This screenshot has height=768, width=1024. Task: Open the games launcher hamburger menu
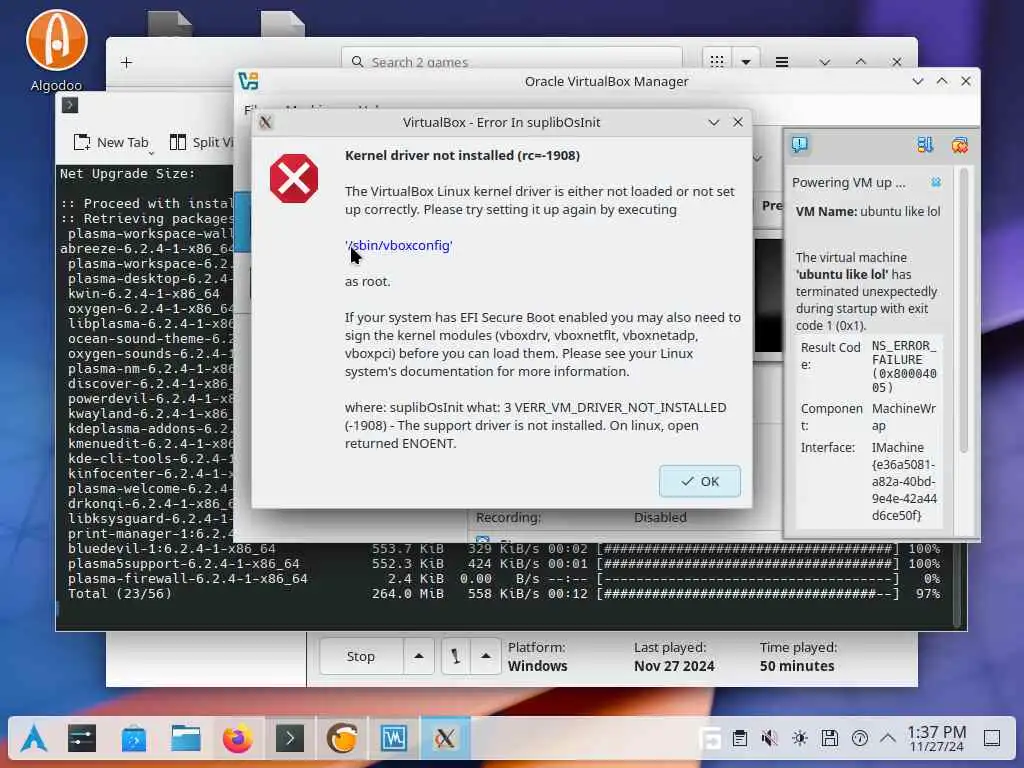click(782, 62)
